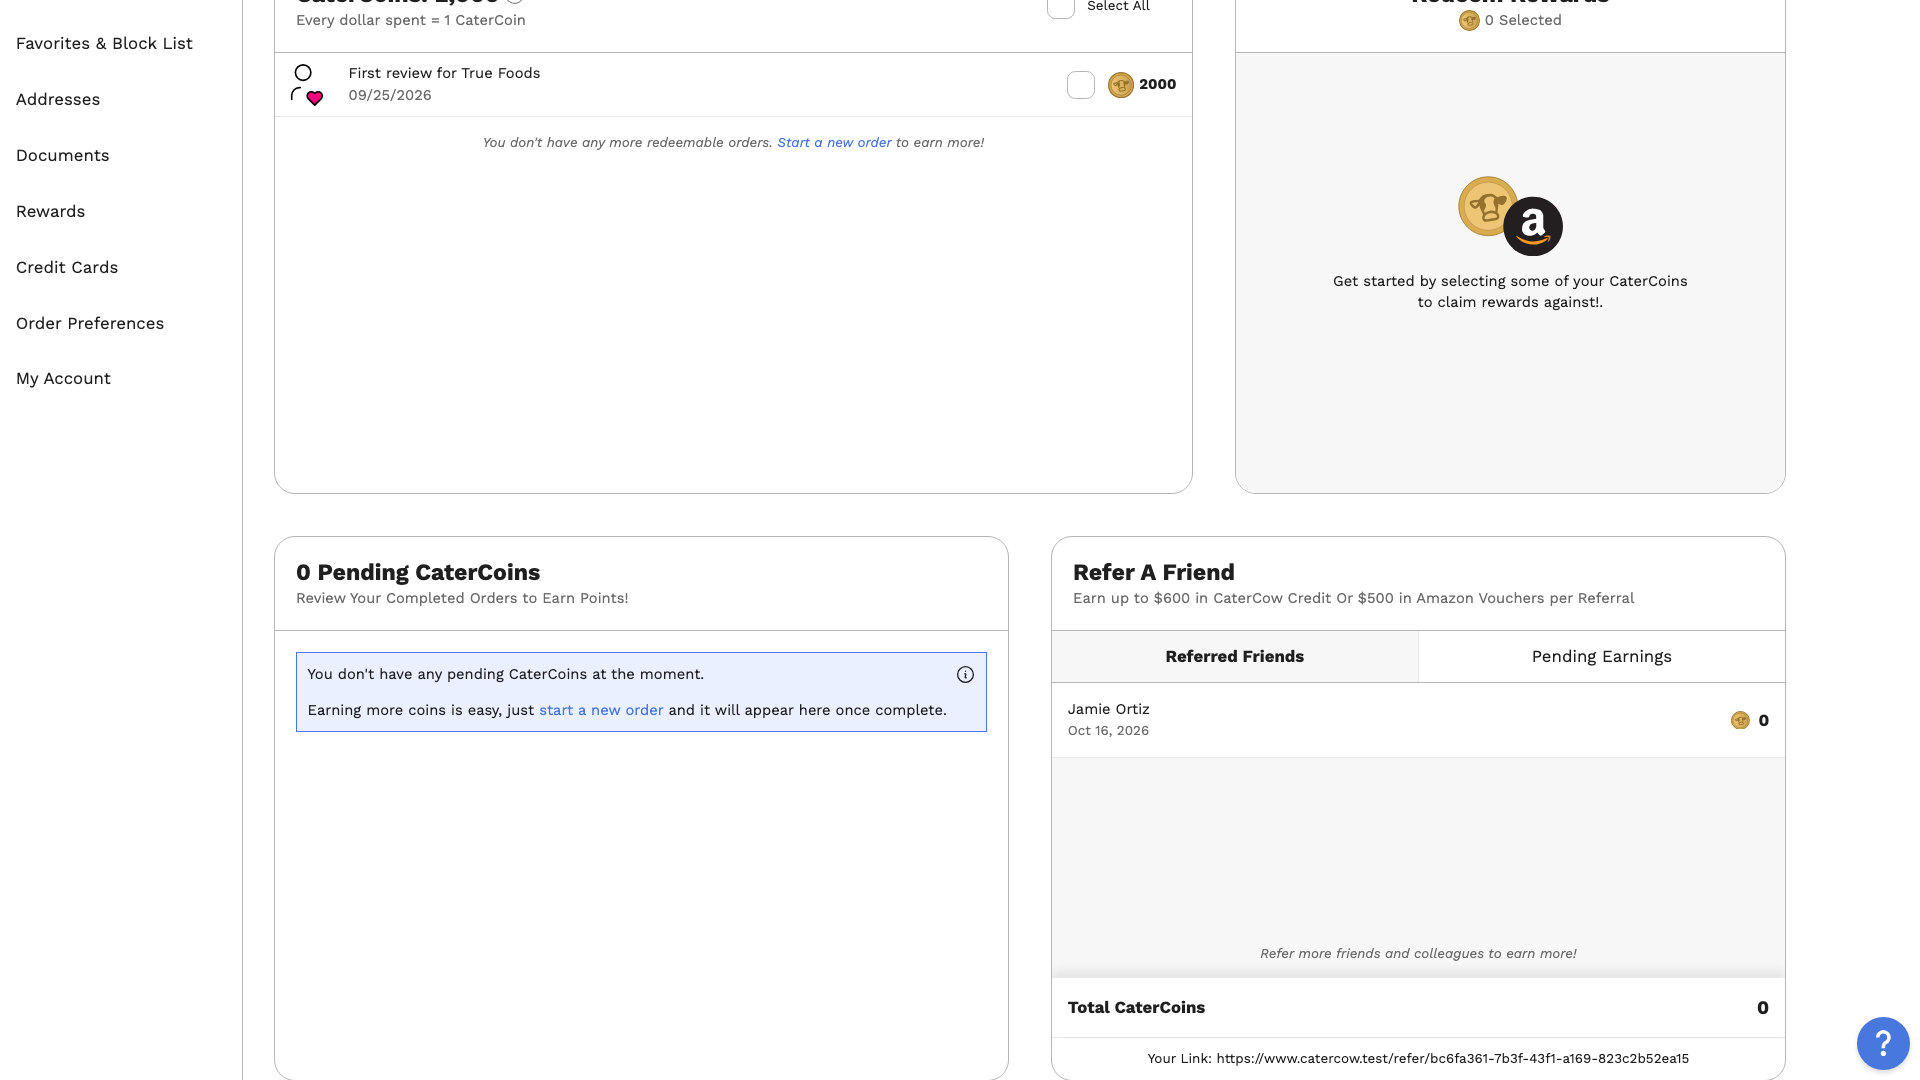Click the 2000 coin amount value
The image size is (1920, 1080).
1157,85
